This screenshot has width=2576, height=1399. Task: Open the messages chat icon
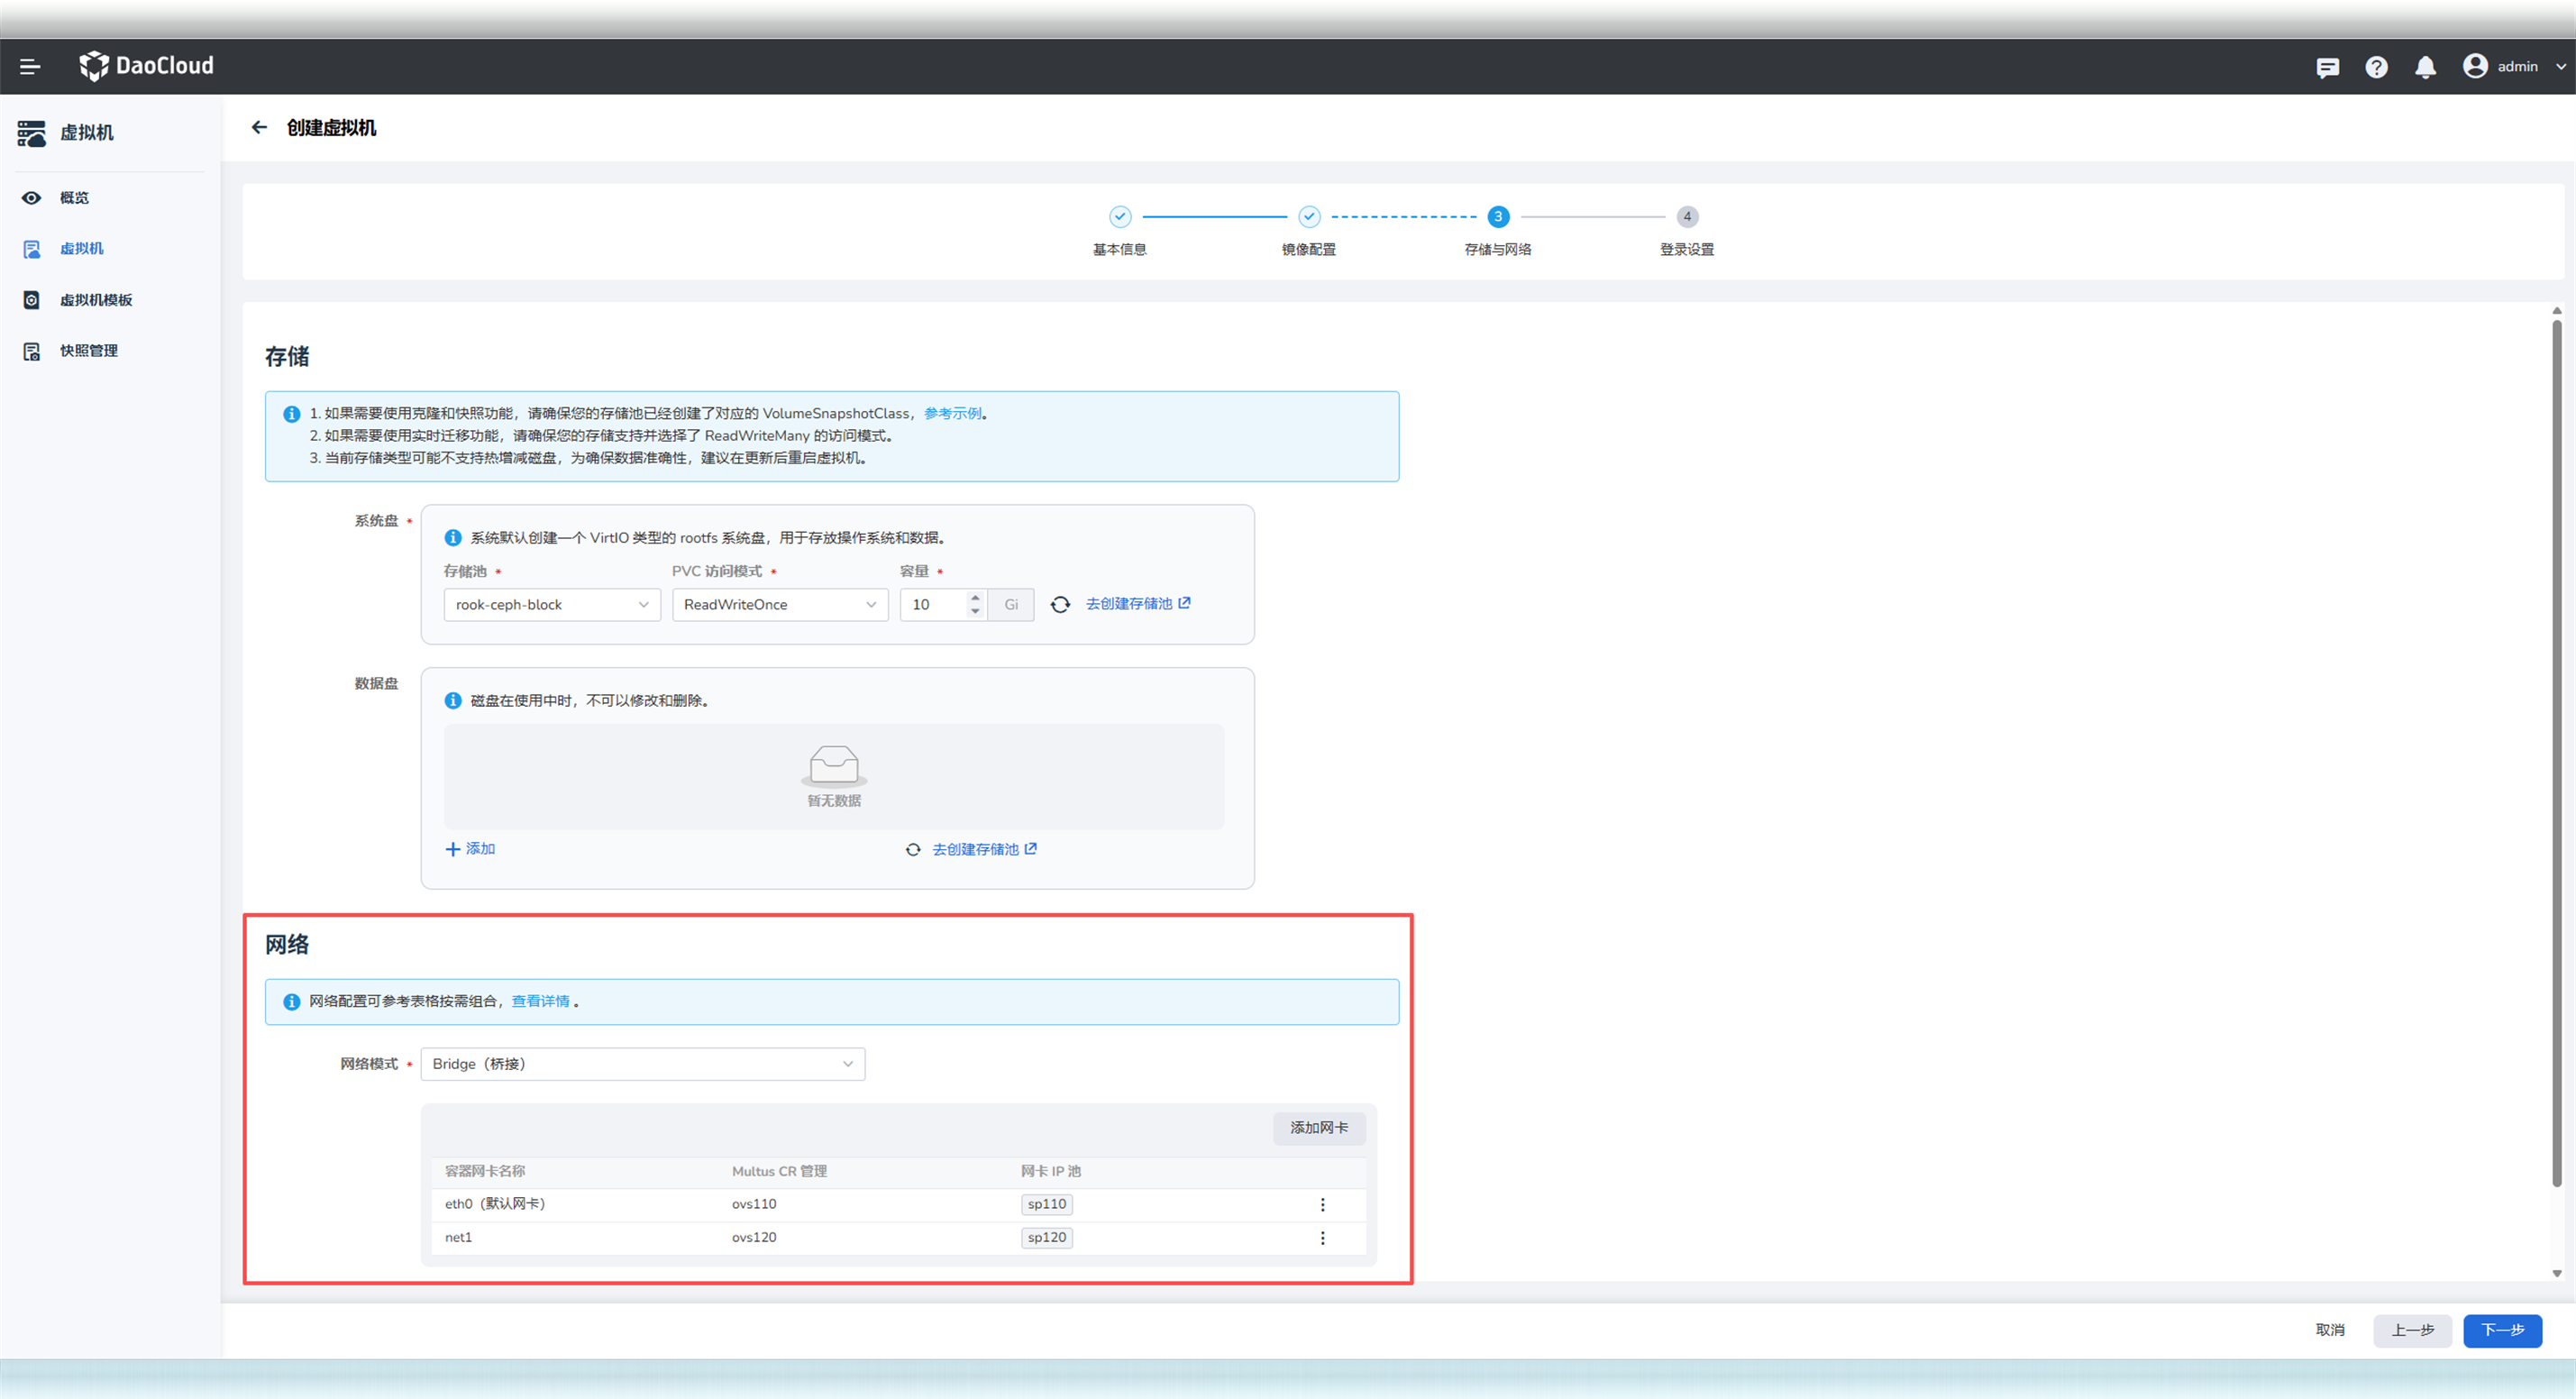(x=2327, y=67)
